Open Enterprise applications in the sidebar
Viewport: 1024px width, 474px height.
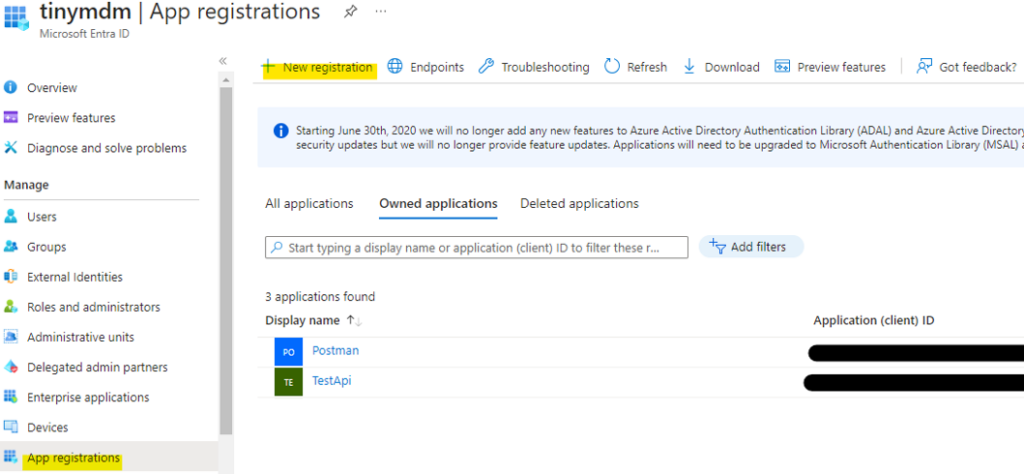point(88,397)
